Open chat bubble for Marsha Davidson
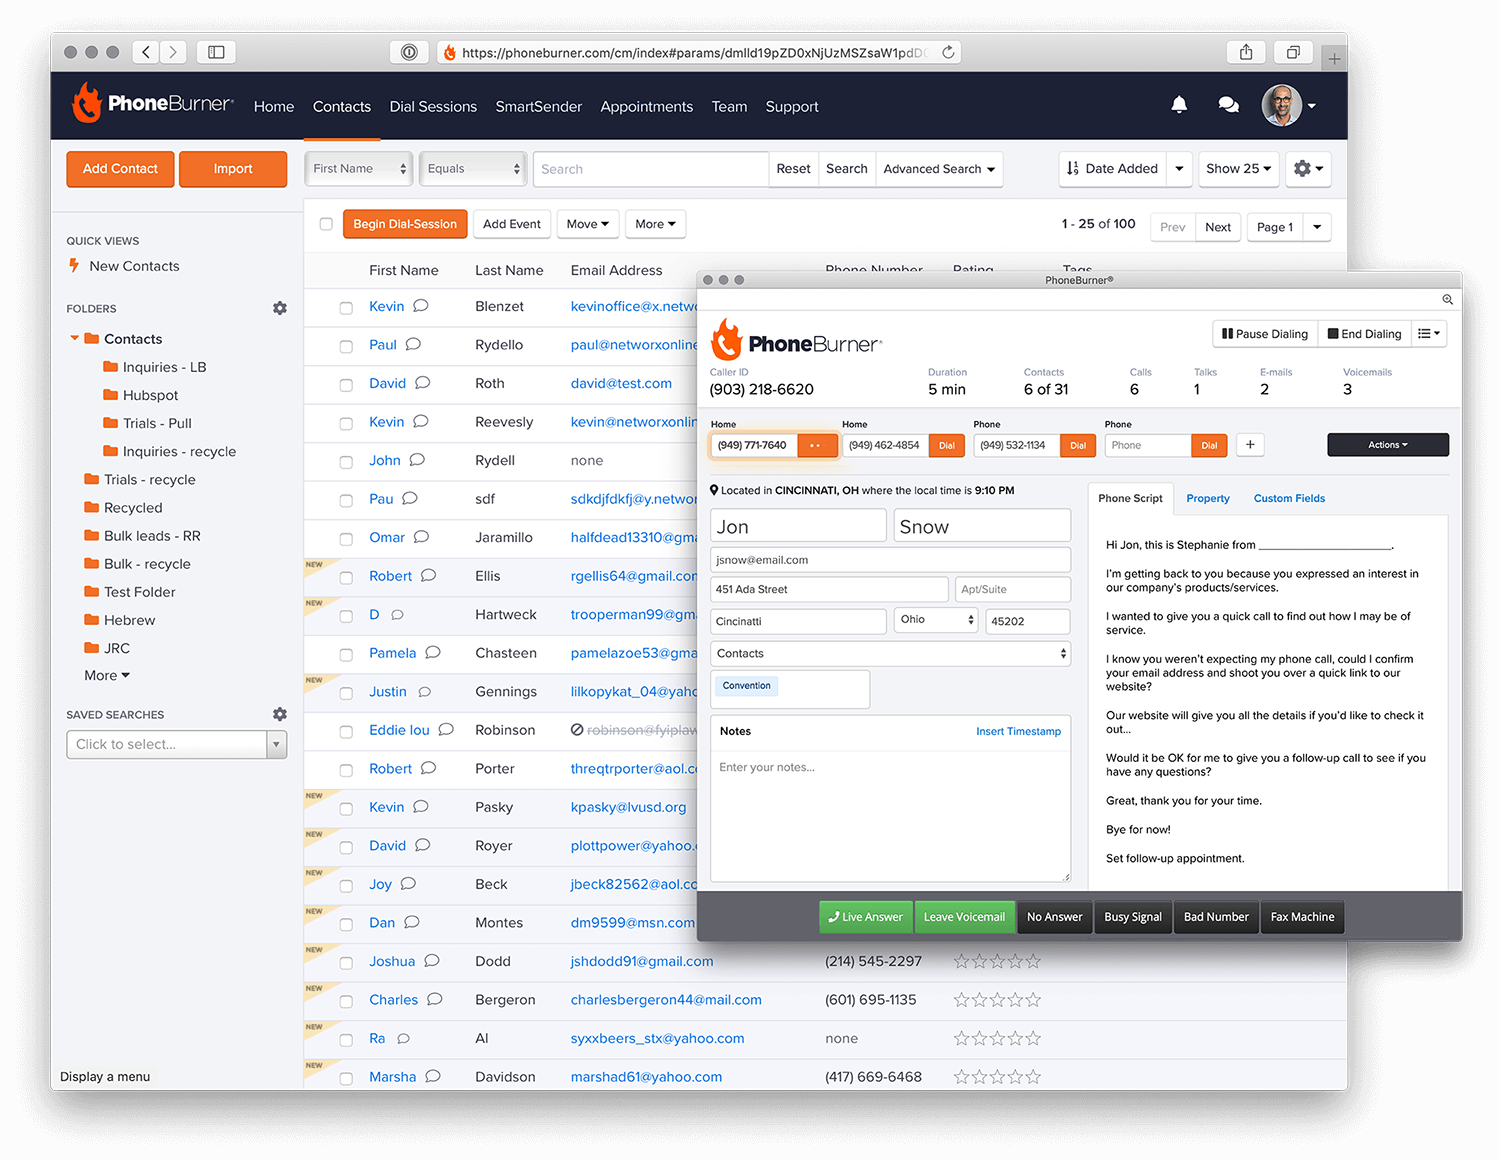1500x1160 pixels. tap(433, 1076)
